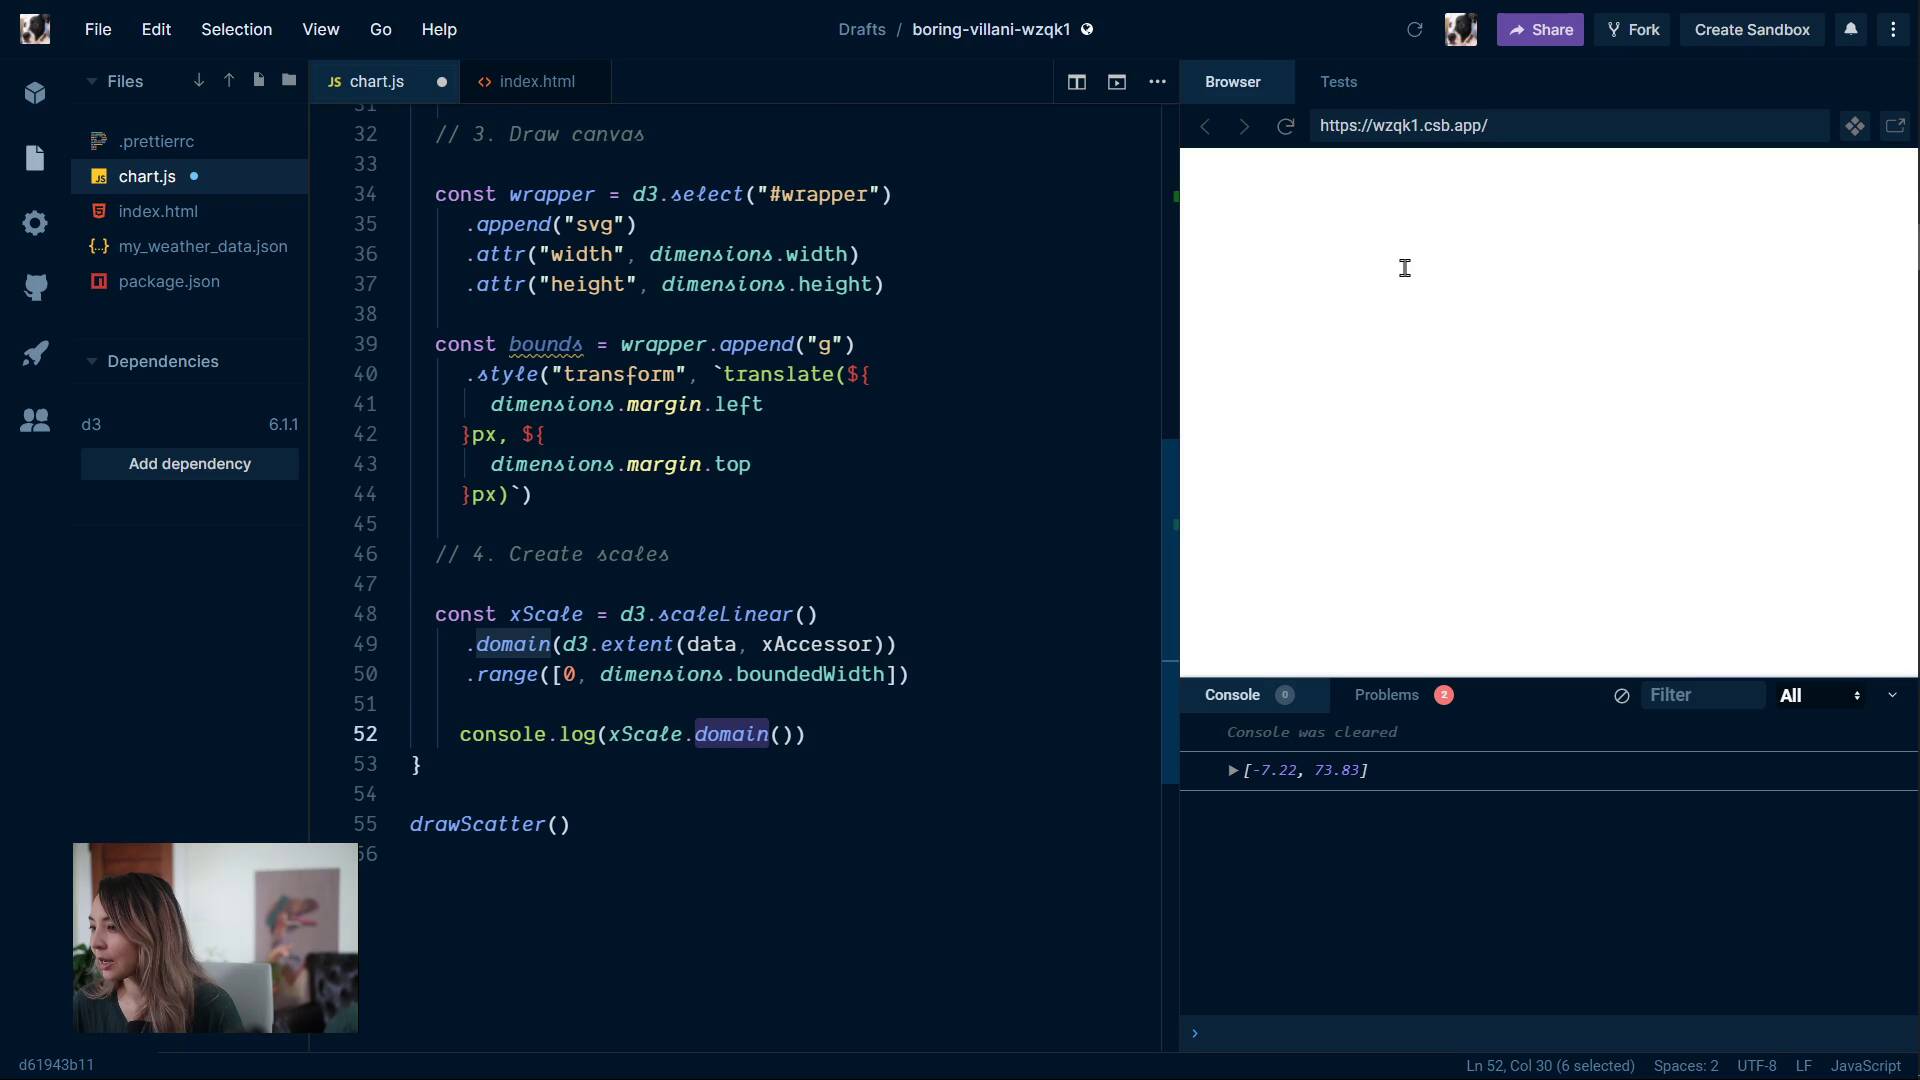Open the preview in a new window

[1896, 126]
